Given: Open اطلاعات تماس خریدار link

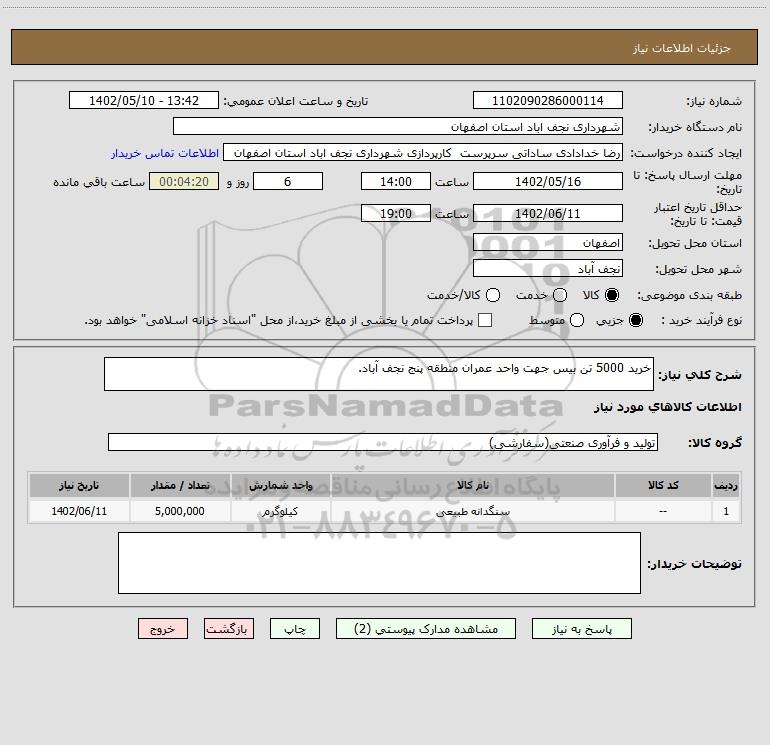Looking at the screenshot, I should pyautogui.click(x=165, y=153).
